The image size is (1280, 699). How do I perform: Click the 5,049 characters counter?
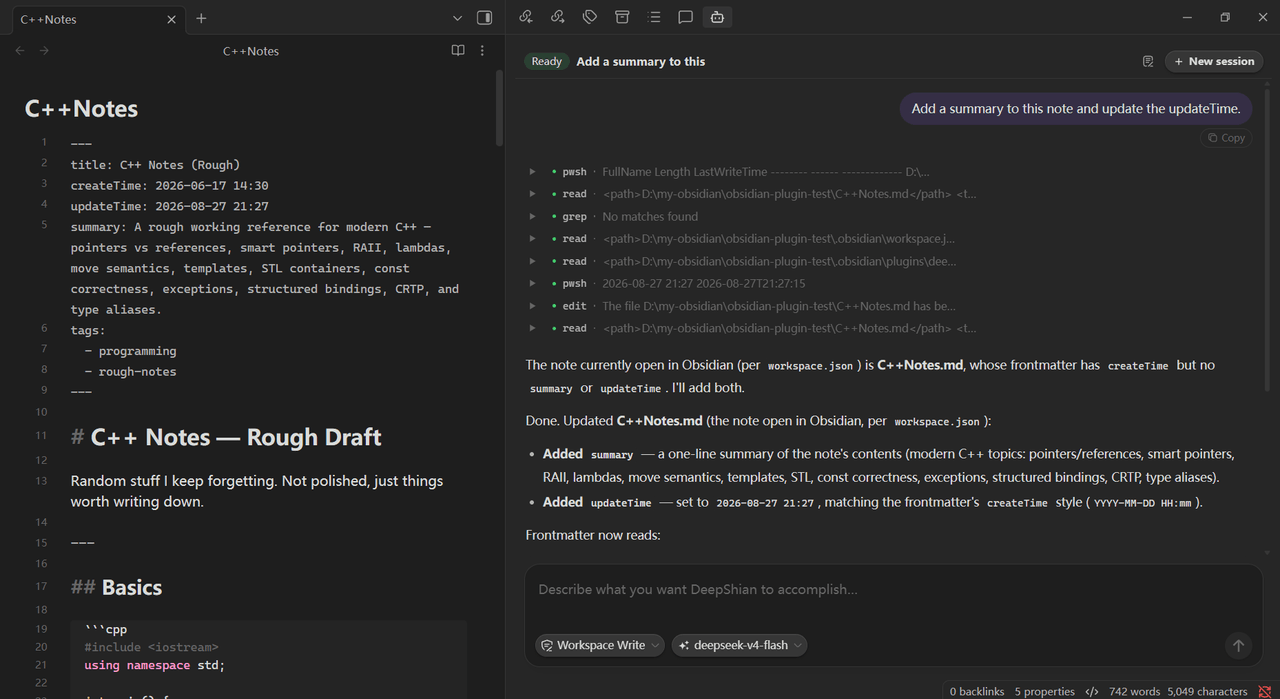click(1207, 691)
